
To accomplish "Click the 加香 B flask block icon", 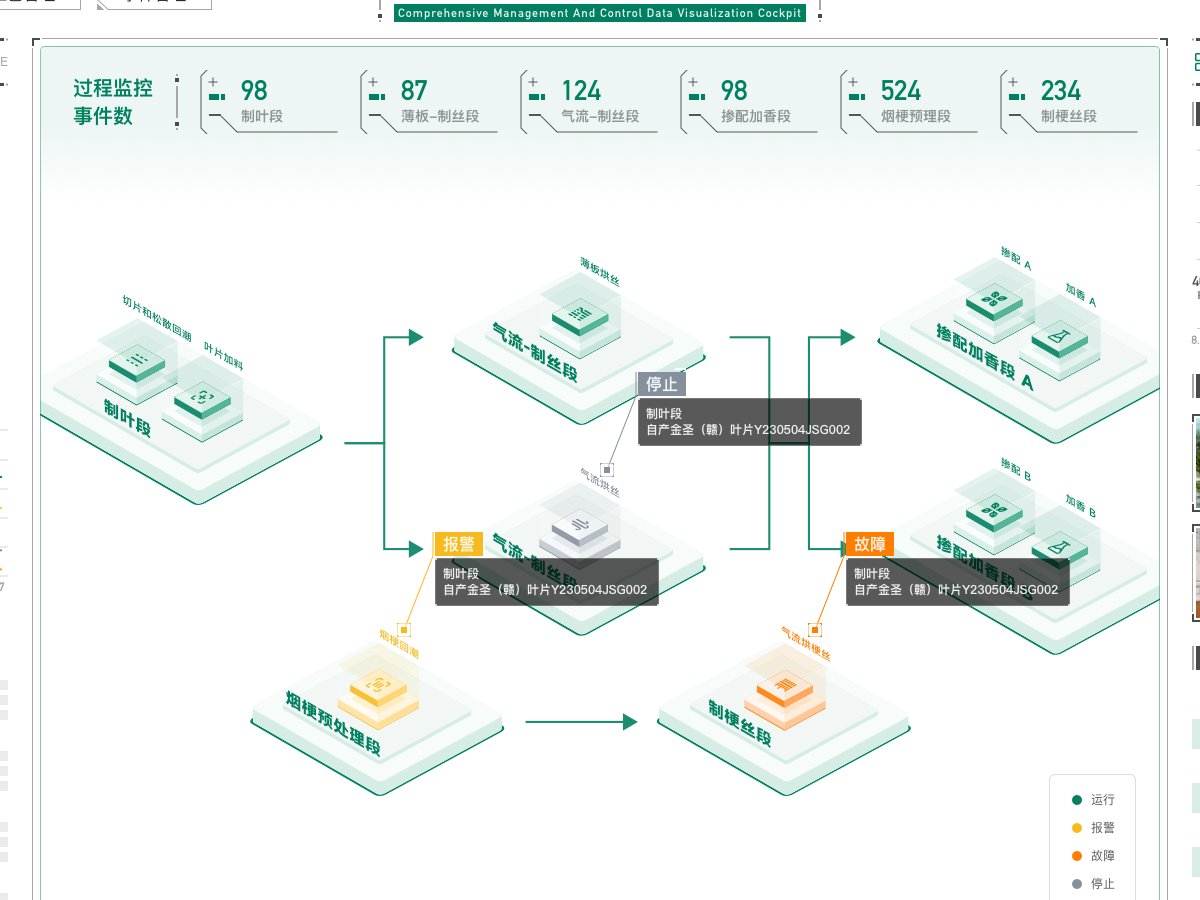I will [1058, 548].
